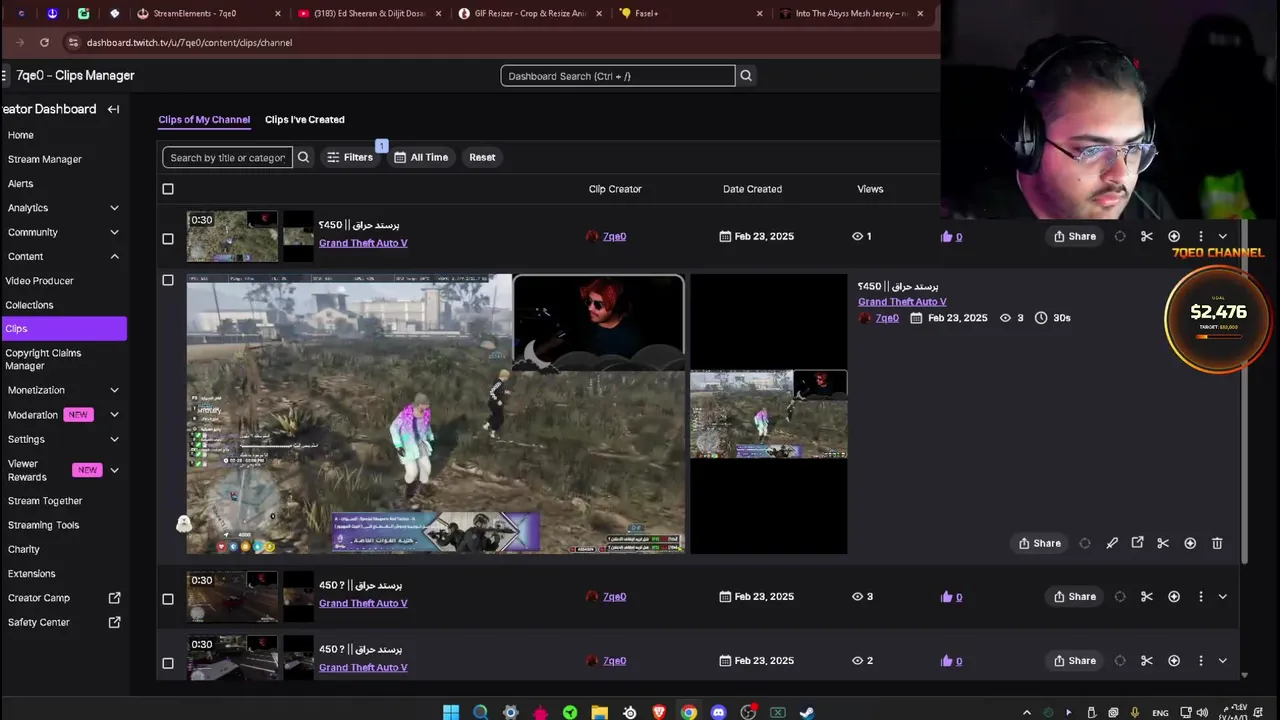Click plus-circle icon in expanded clip panel
The width and height of the screenshot is (1280, 720).
[x=1190, y=543]
